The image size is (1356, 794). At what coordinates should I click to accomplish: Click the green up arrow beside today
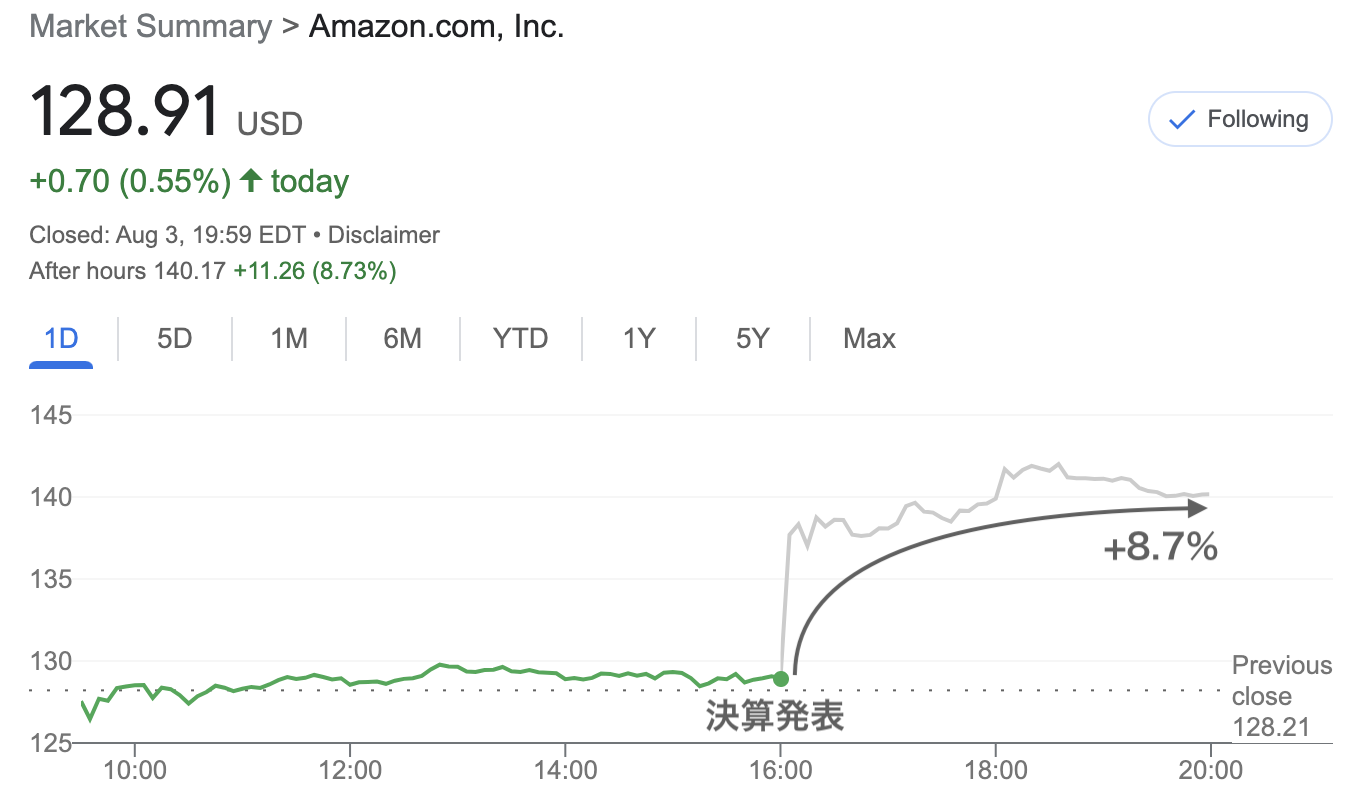coord(251,181)
